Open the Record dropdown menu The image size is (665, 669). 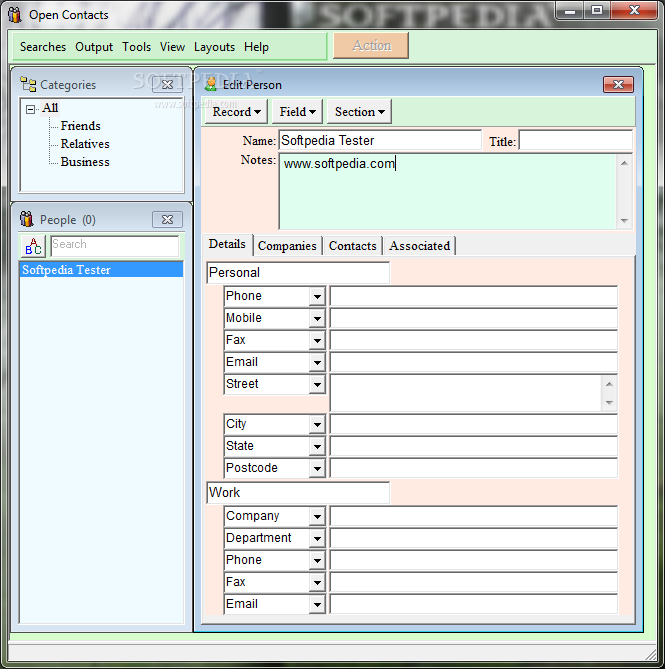coord(236,112)
